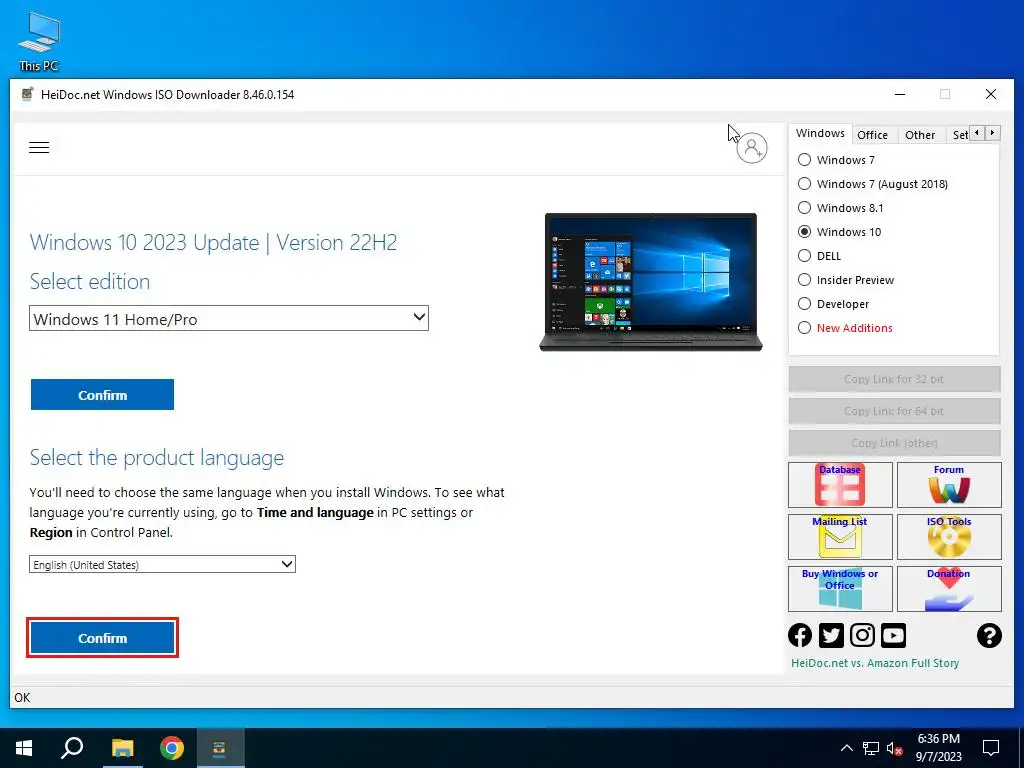The height and width of the screenshot is (768, 1024).
Task: Select the DELL radio button
Action: coord(805,256)
